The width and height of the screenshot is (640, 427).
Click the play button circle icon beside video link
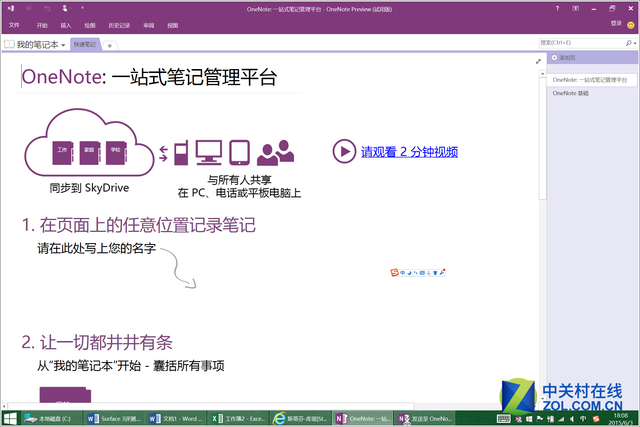coord(344,151)
